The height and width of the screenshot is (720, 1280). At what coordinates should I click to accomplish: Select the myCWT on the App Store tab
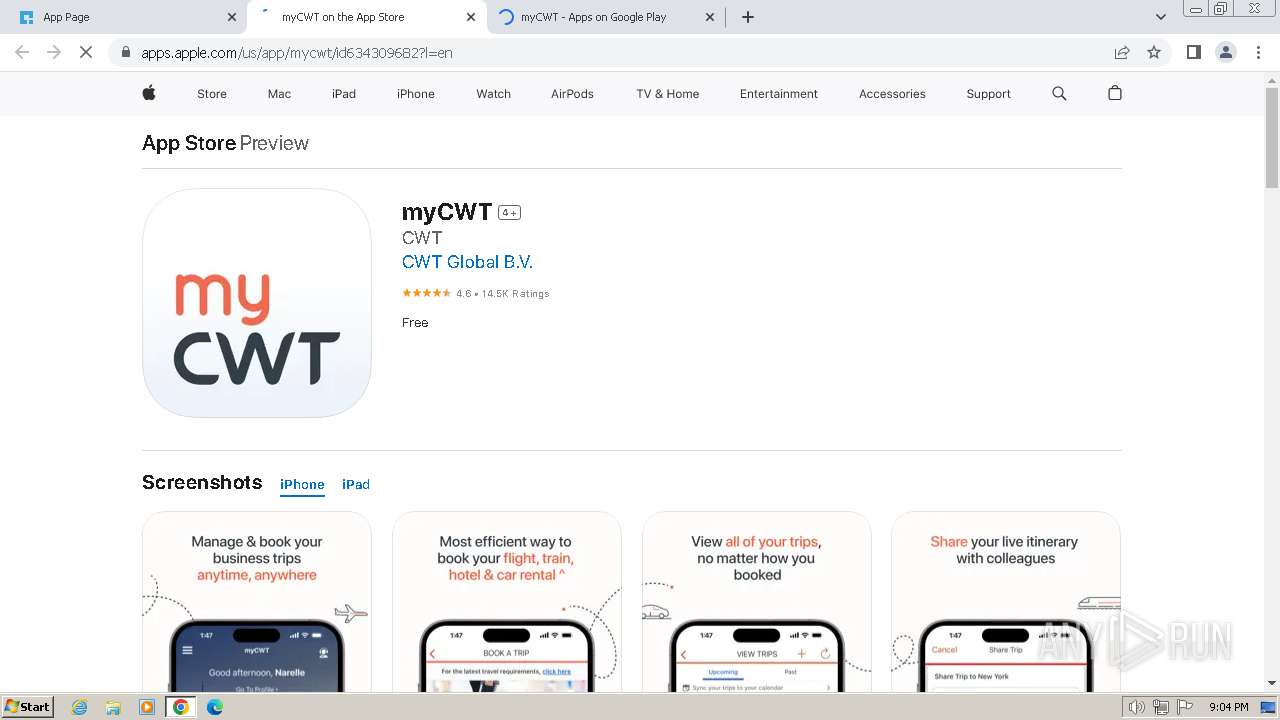pos(366,17)
